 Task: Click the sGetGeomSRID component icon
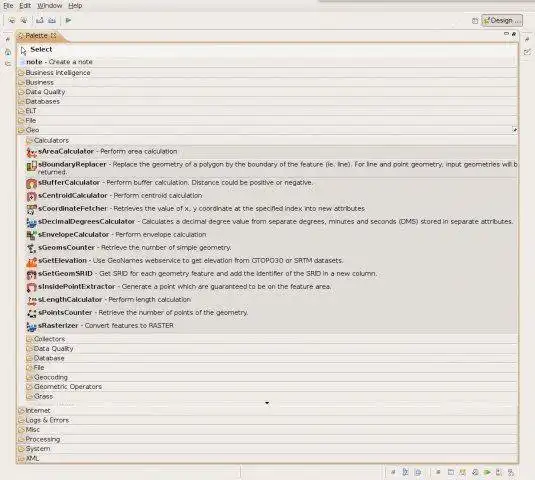pyautogui.click(x=31, y=275)
